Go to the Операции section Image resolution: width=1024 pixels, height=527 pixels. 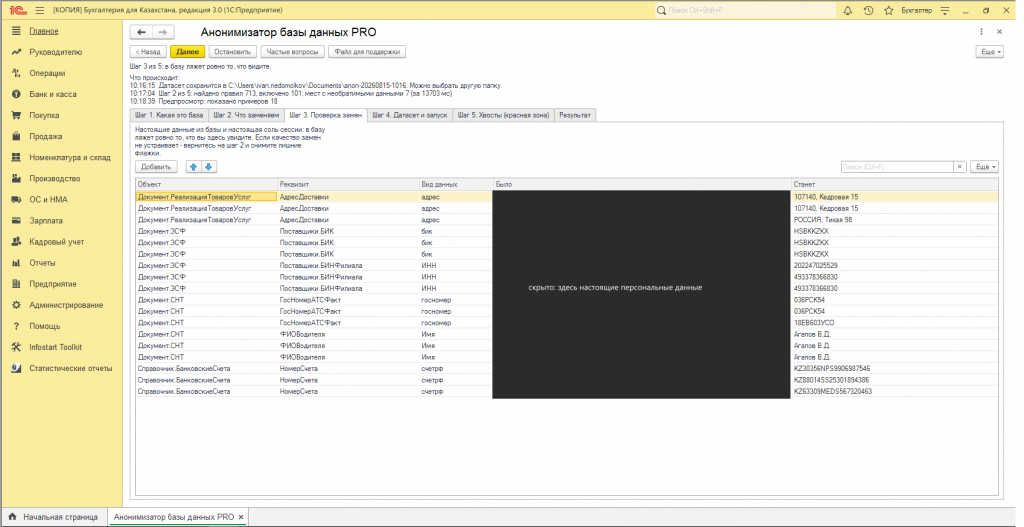(x=47, y=73)
